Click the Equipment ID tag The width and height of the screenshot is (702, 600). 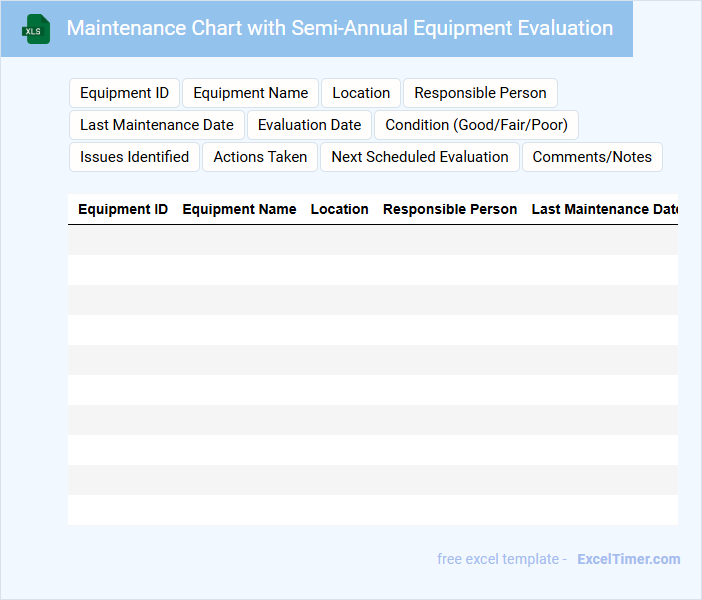(x=124, y=93)
